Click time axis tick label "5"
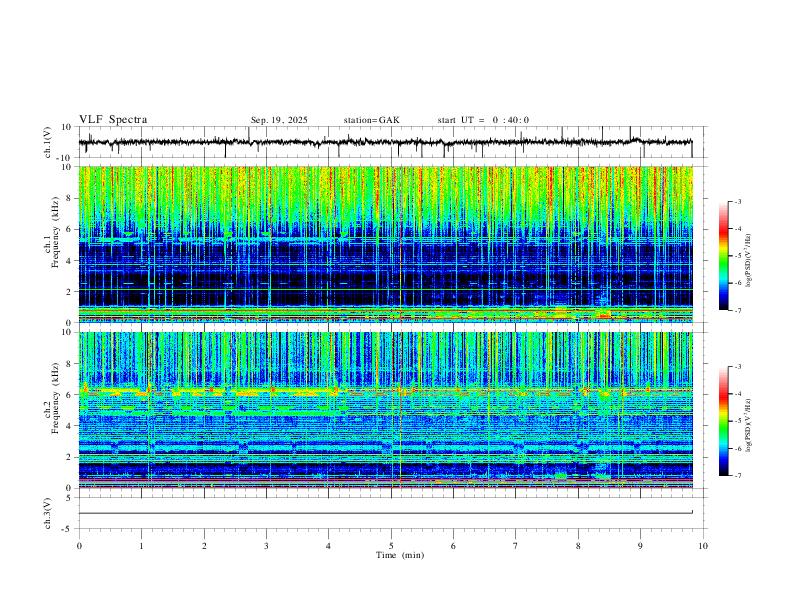The height and width of the screenshot is (612, 792). pos(391,546)
